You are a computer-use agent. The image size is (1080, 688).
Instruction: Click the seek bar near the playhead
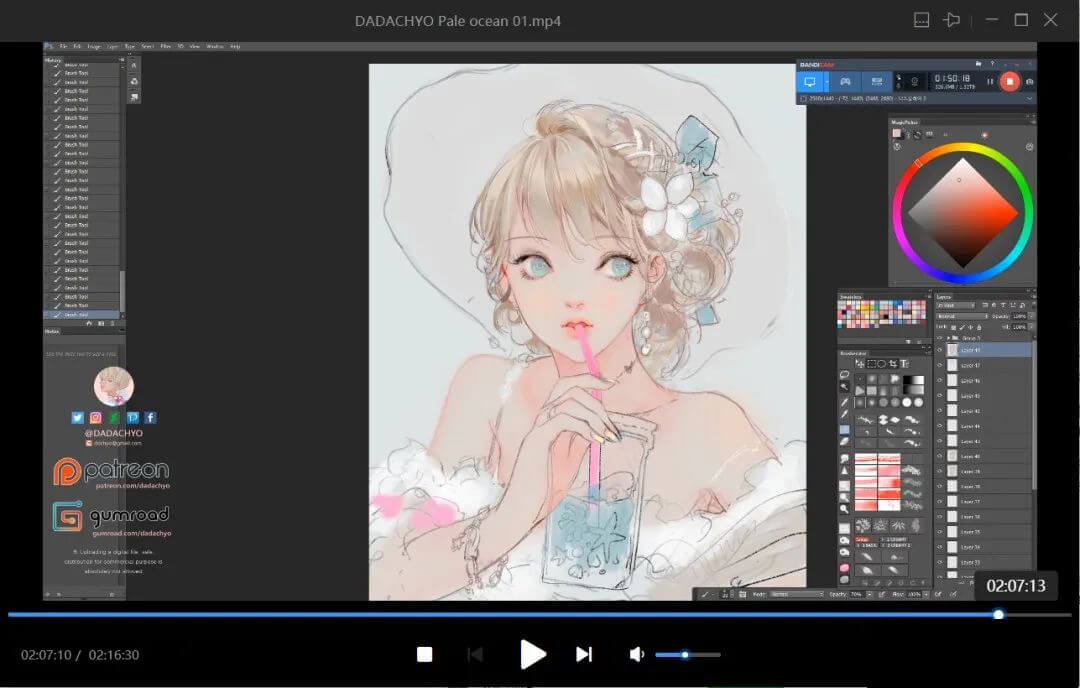998,615
